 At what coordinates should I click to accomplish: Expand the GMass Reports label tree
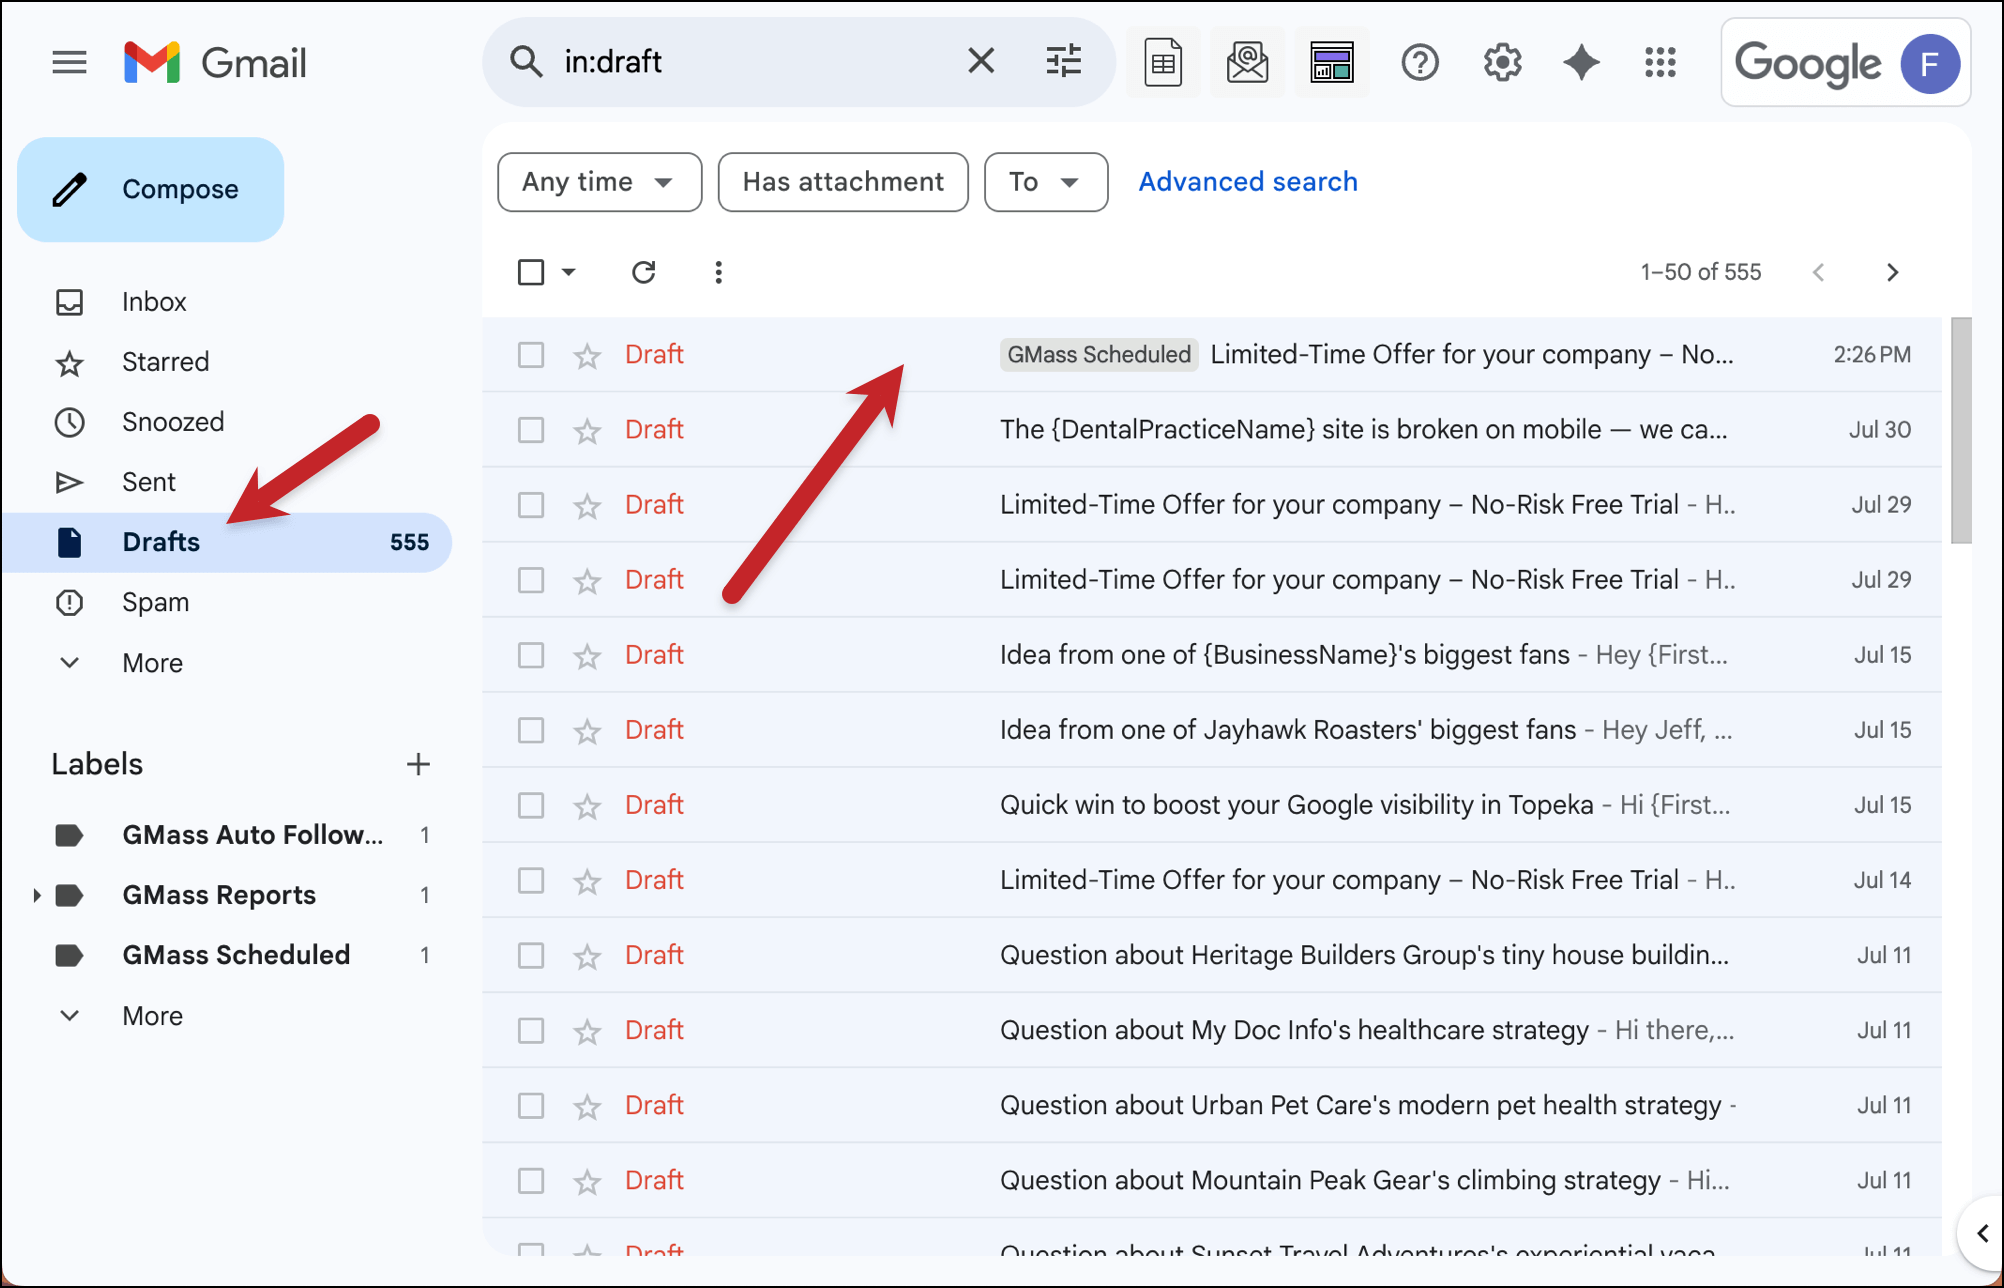[36, 895]
